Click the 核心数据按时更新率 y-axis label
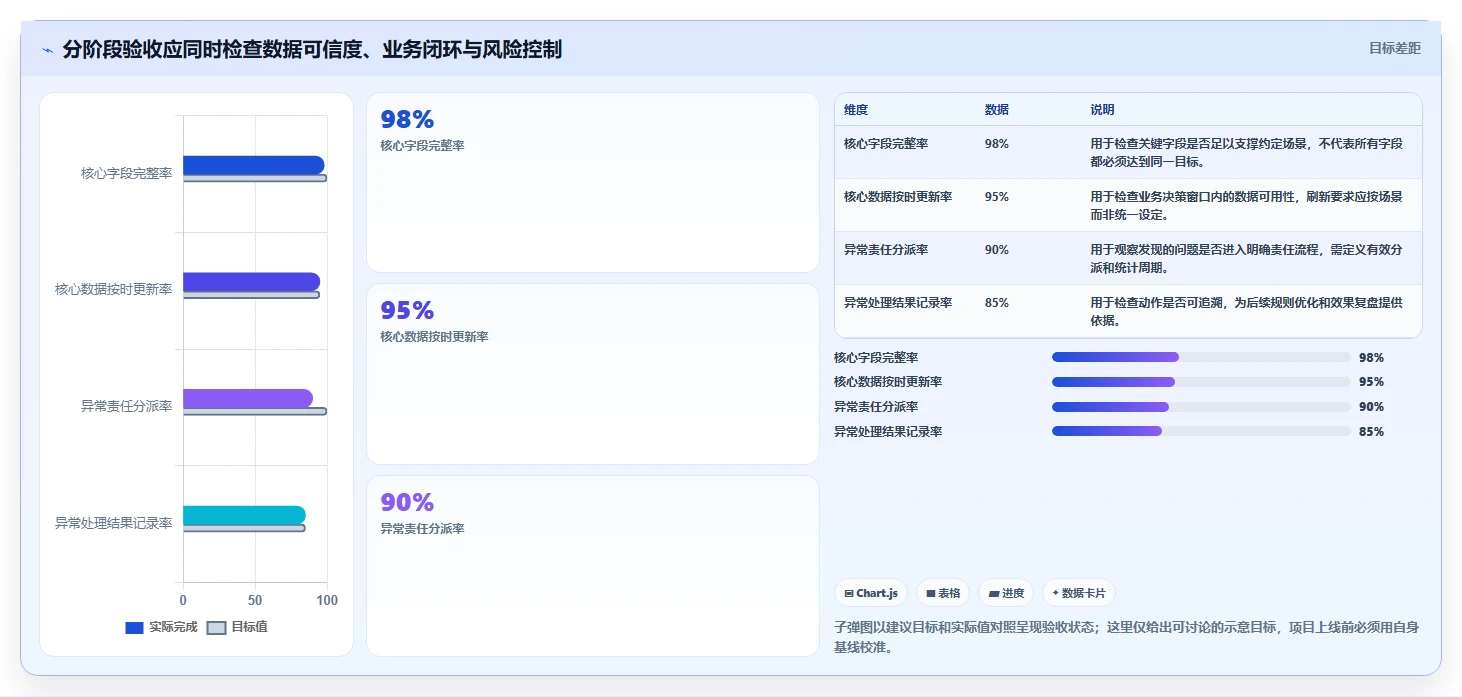 point(114,289)
